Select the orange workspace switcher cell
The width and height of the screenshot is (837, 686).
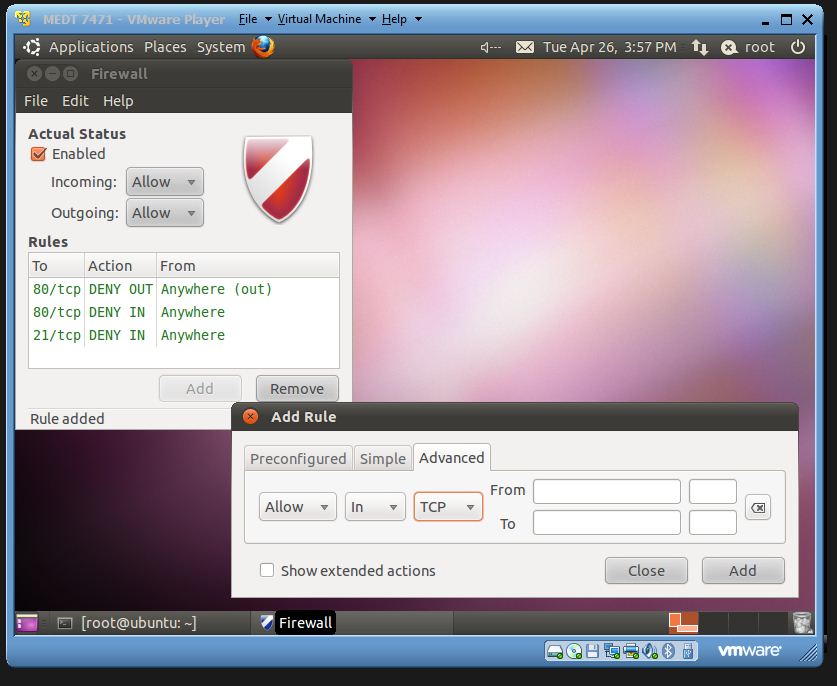[683, 622]
